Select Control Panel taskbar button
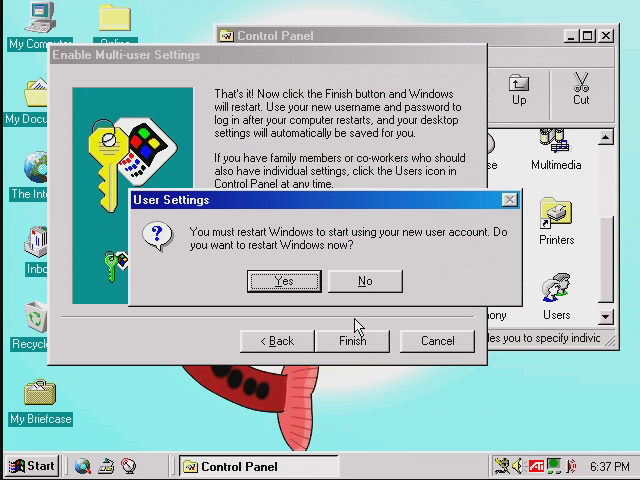640x480 pixels. click(259, 466)
